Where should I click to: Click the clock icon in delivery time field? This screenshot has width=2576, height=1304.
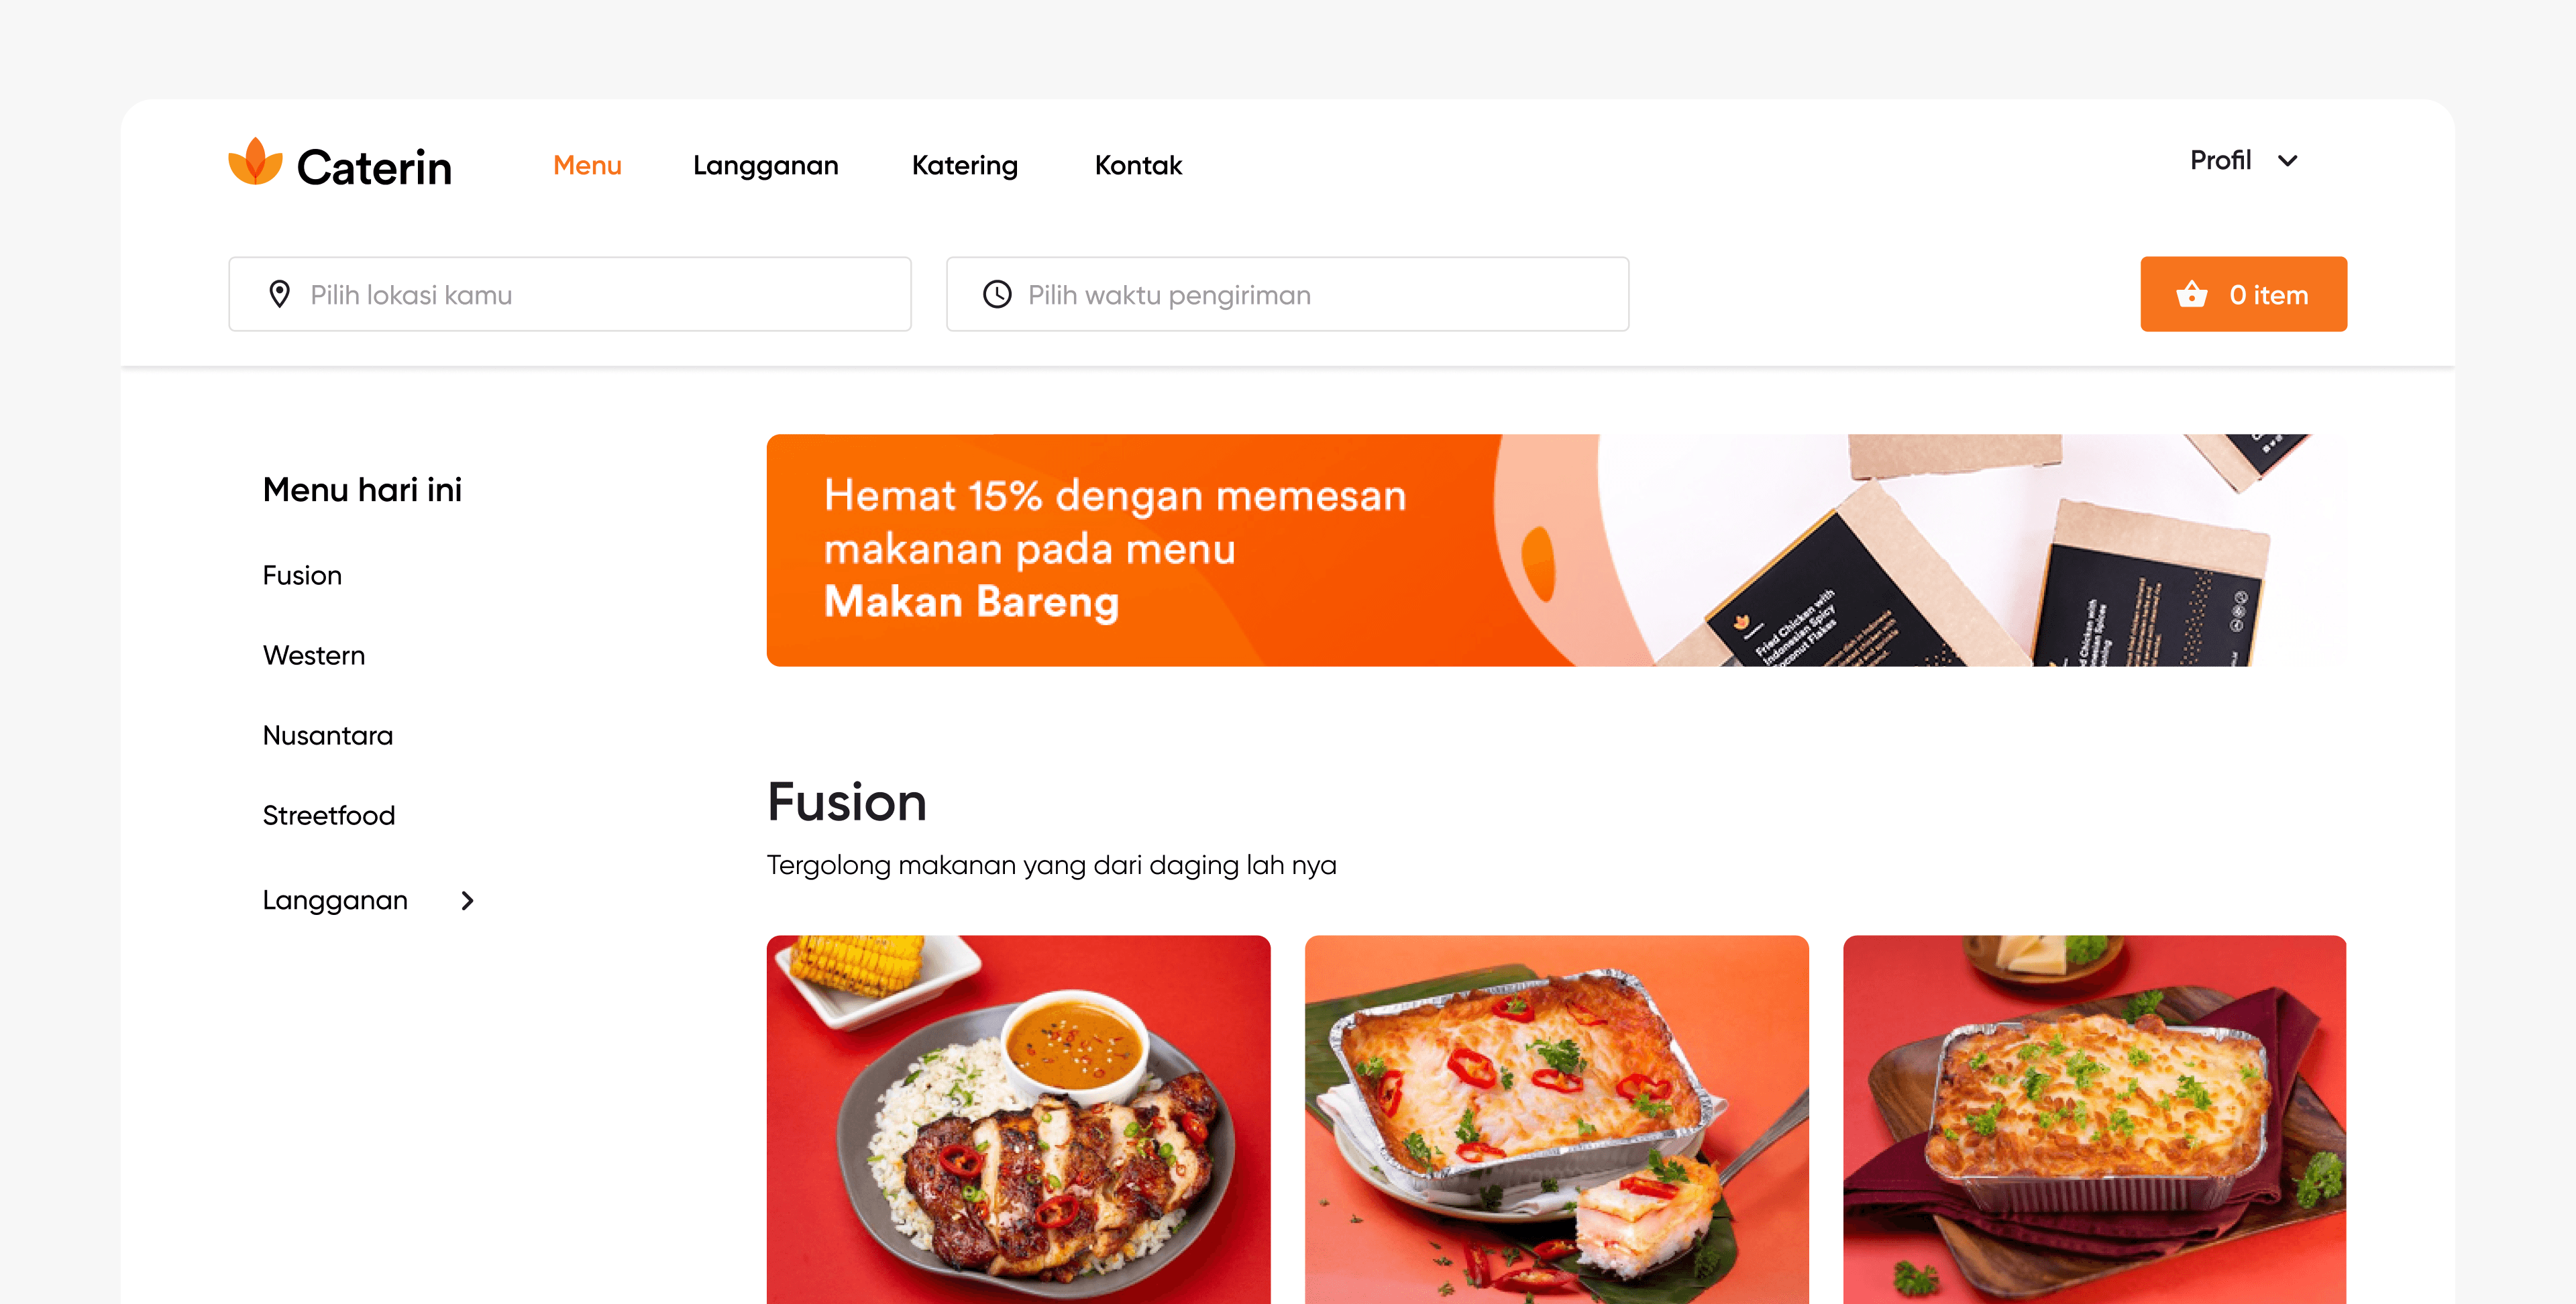(997, 294)
